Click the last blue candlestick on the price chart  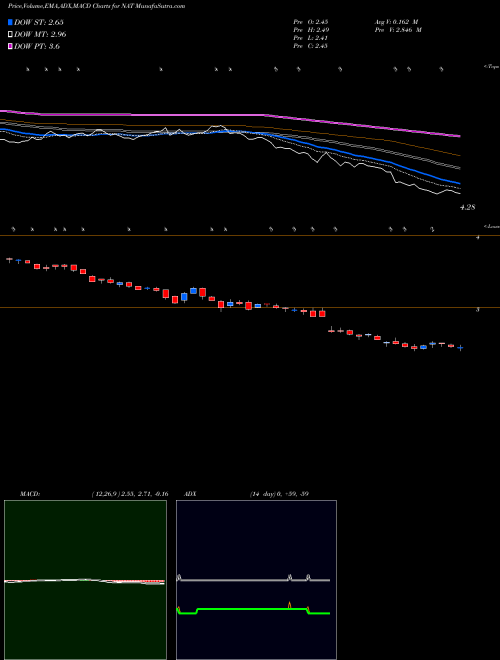[x=460, y=348]
